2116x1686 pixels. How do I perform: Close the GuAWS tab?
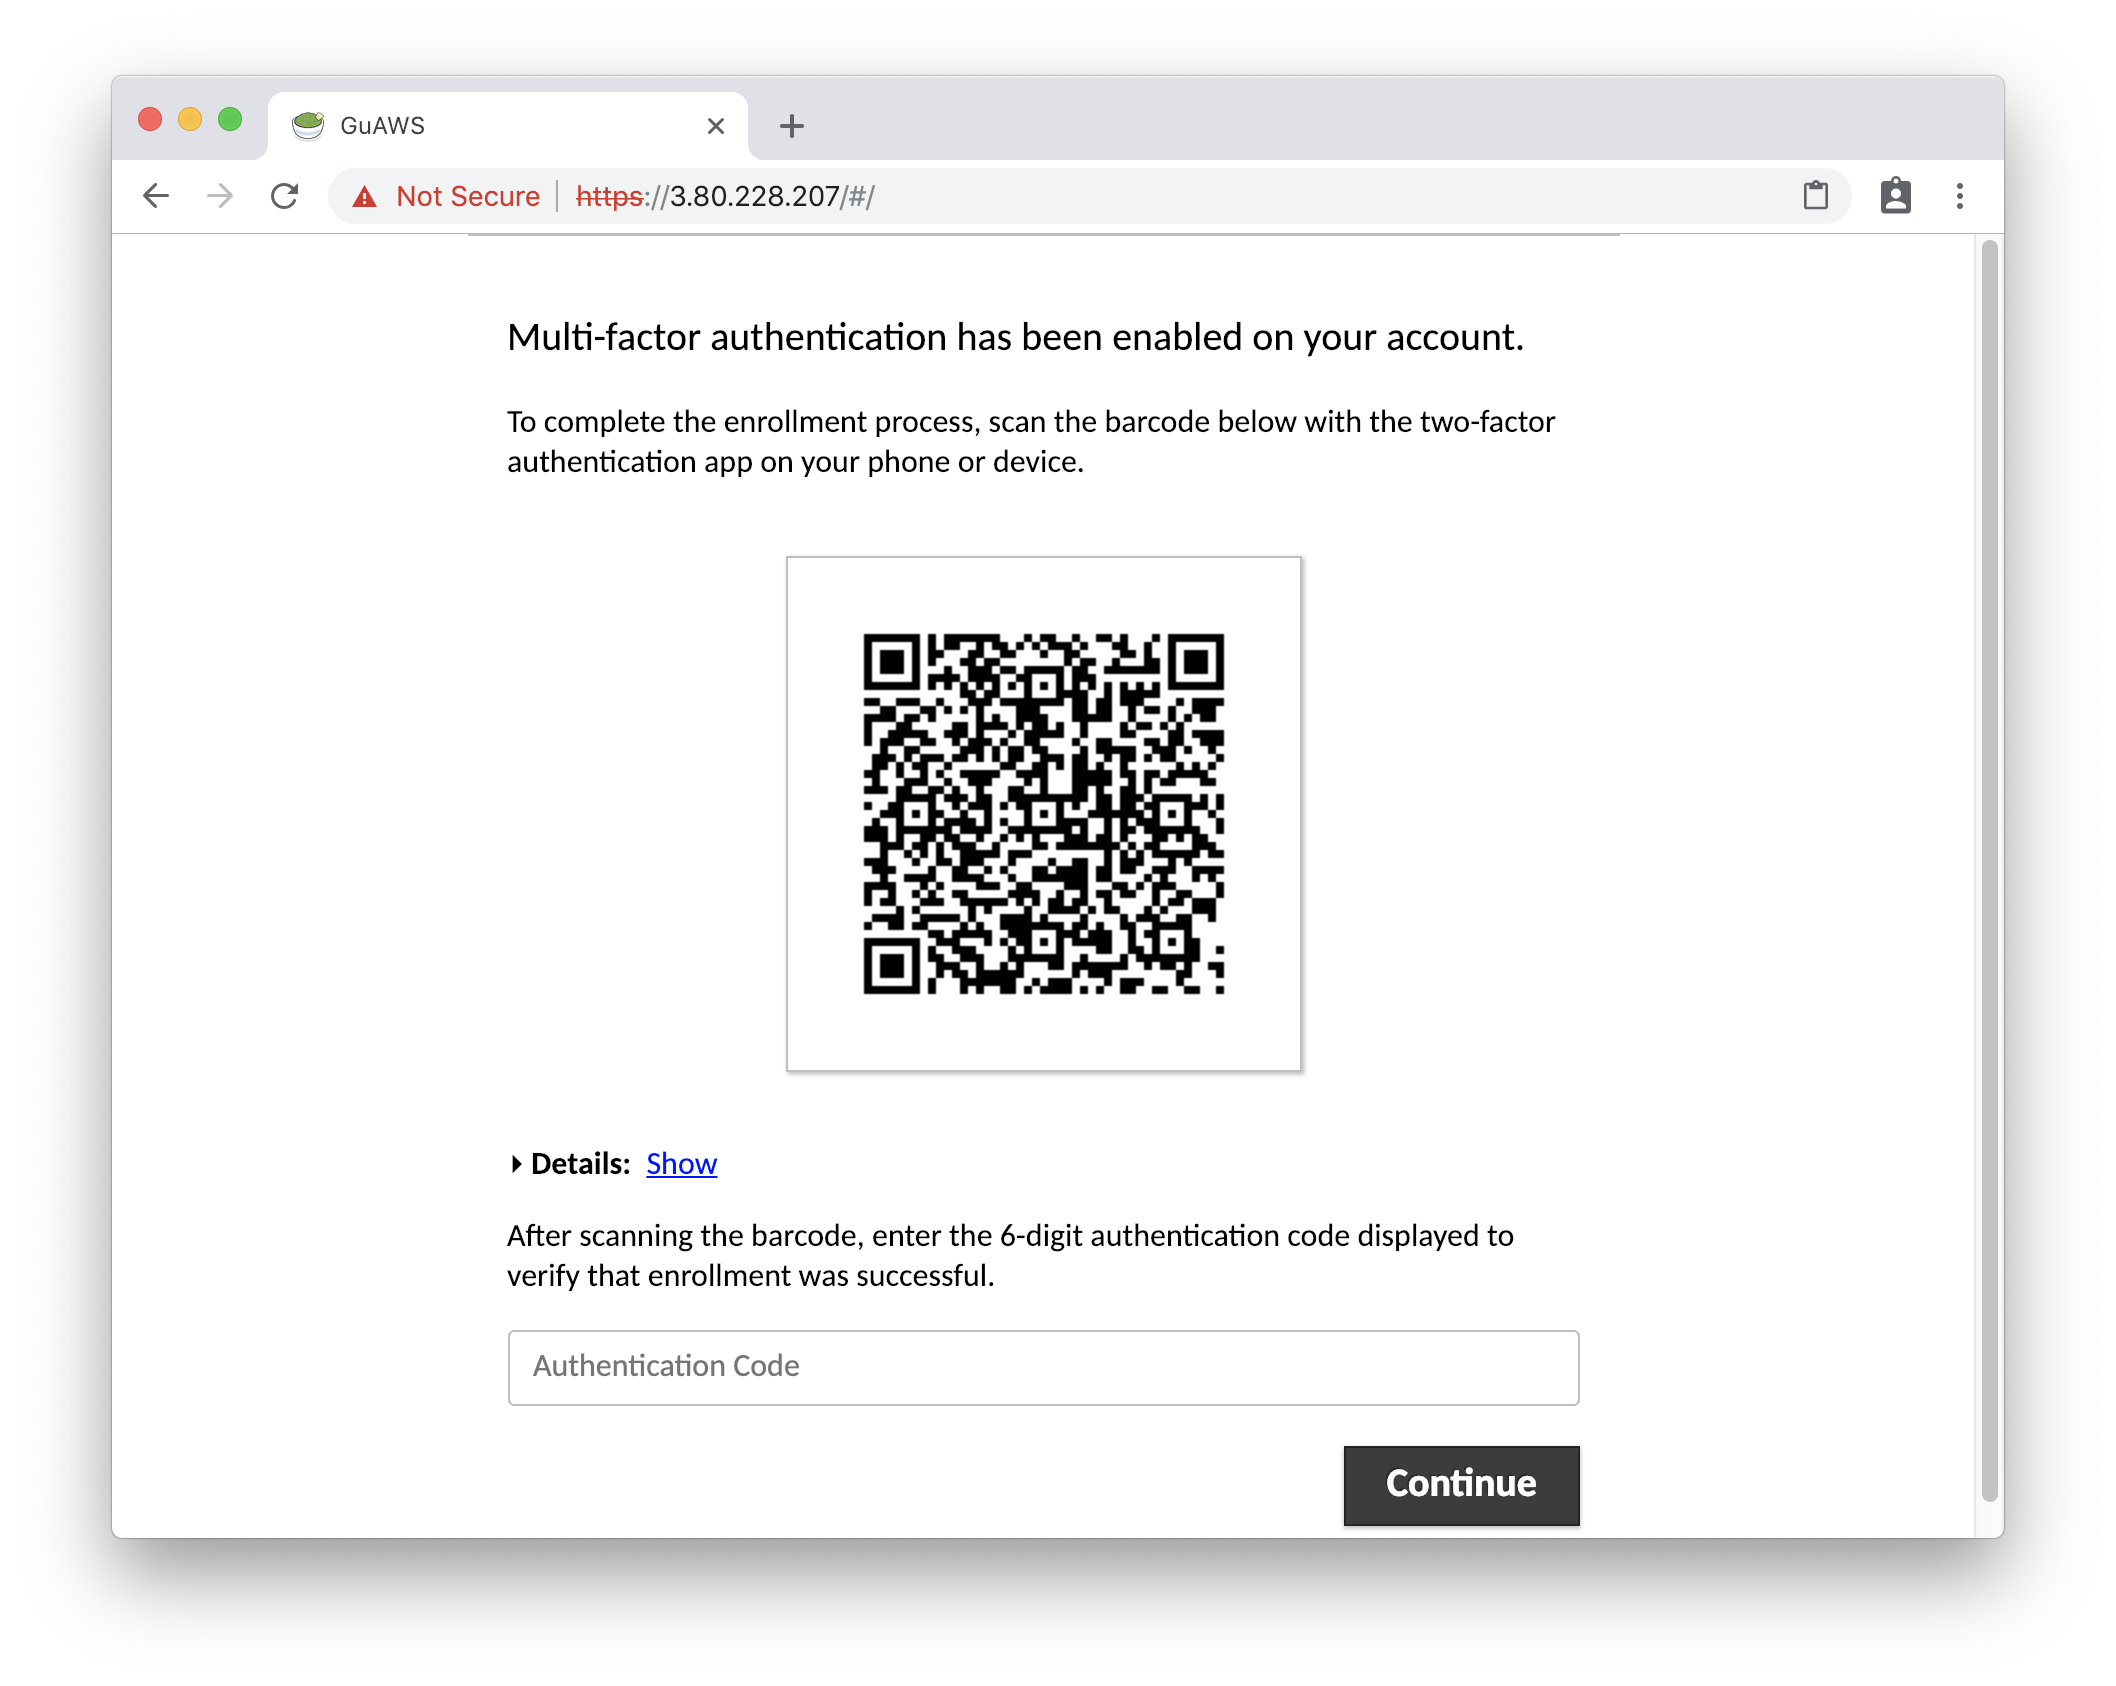click(x=716, y=126)
